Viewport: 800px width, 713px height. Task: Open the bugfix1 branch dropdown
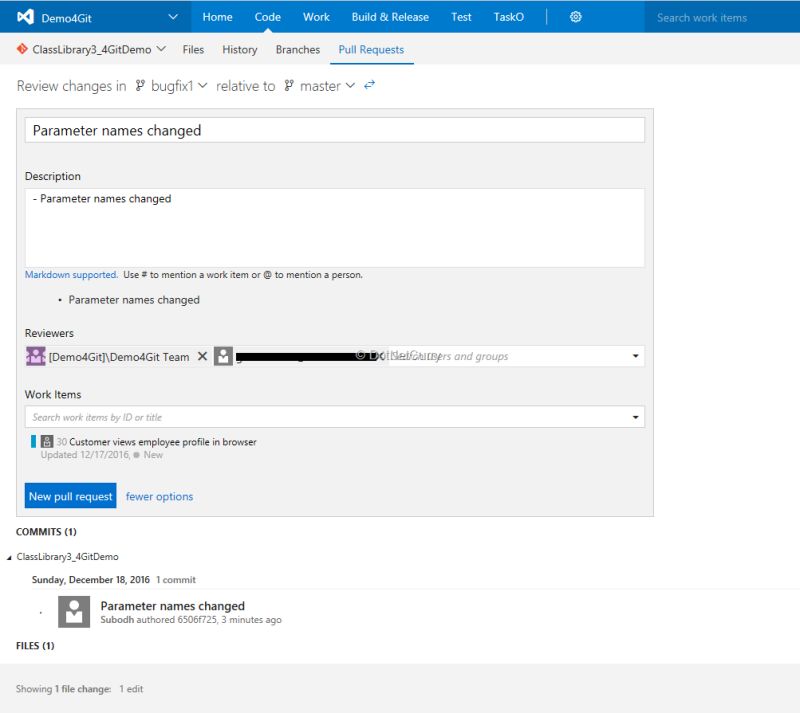(203, 86)
